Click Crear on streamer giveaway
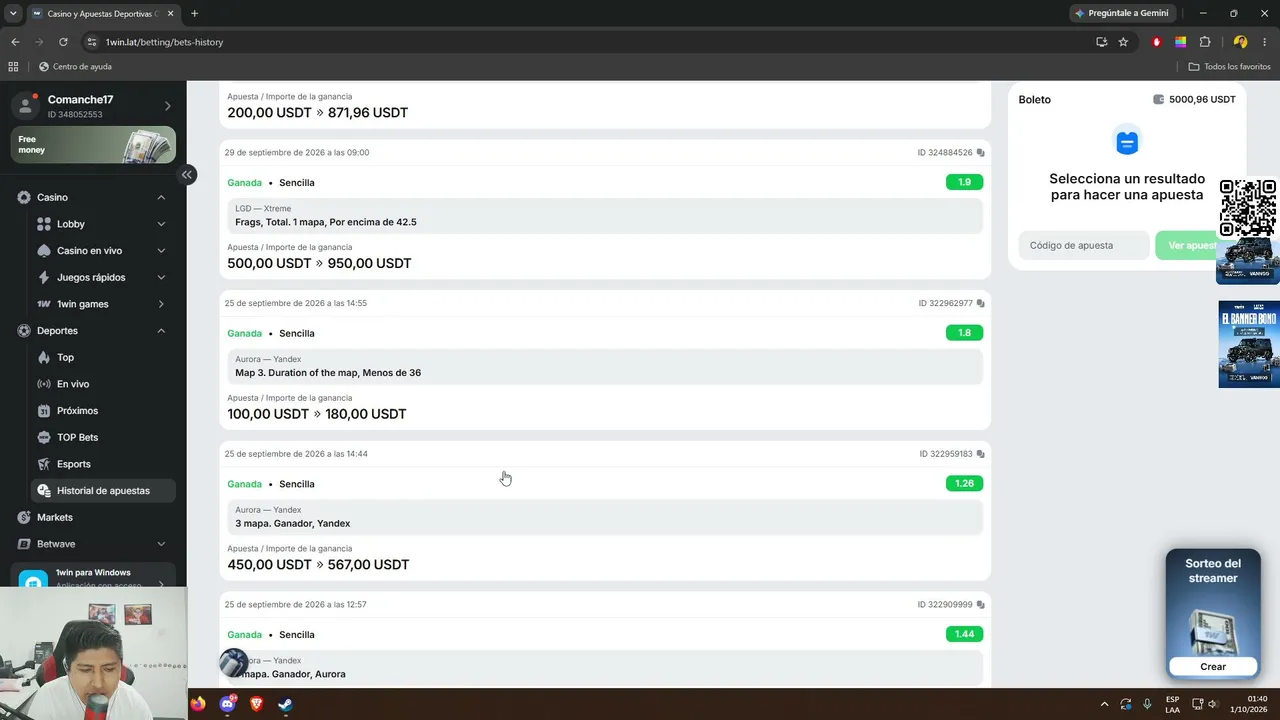1280x720 pixels. pos(1213,667)
